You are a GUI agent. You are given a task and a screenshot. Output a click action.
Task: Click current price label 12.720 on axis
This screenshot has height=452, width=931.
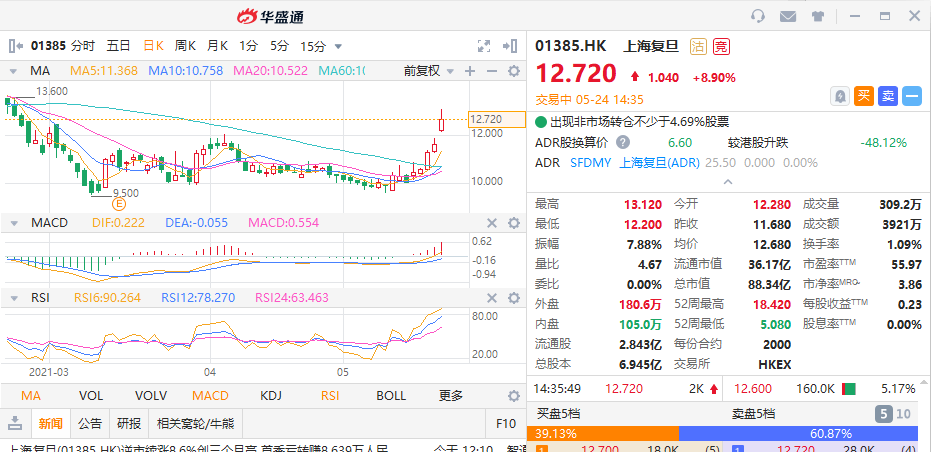[497, 119]
